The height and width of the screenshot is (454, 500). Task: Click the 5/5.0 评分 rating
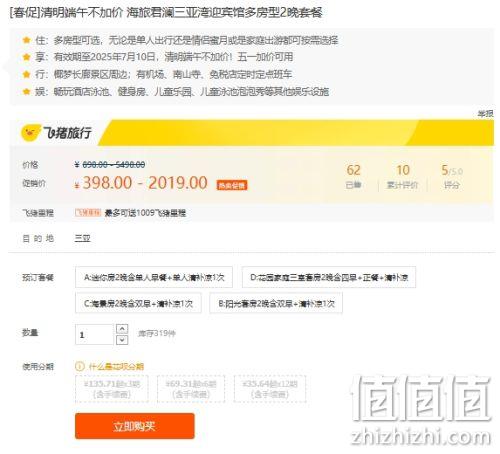(452, 177)
